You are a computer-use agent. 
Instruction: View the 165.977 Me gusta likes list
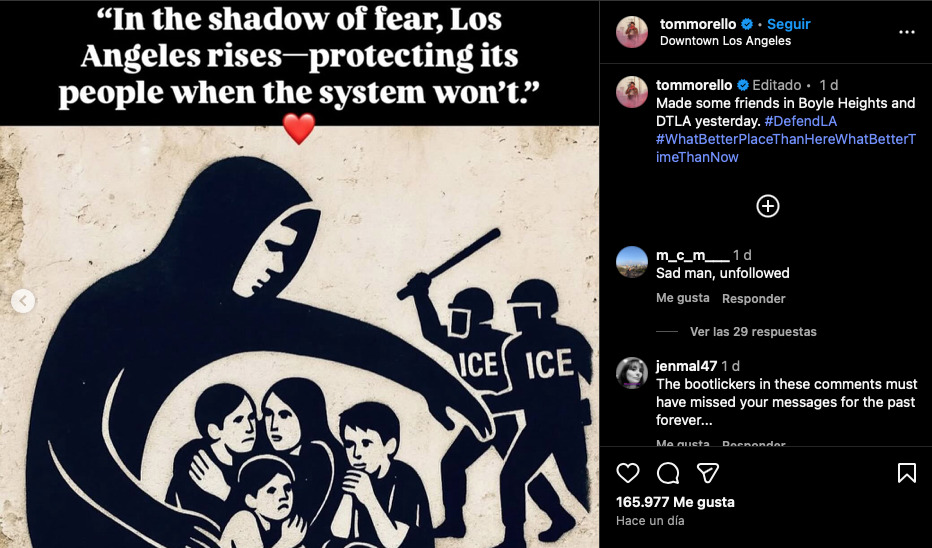tap(675, 502)
